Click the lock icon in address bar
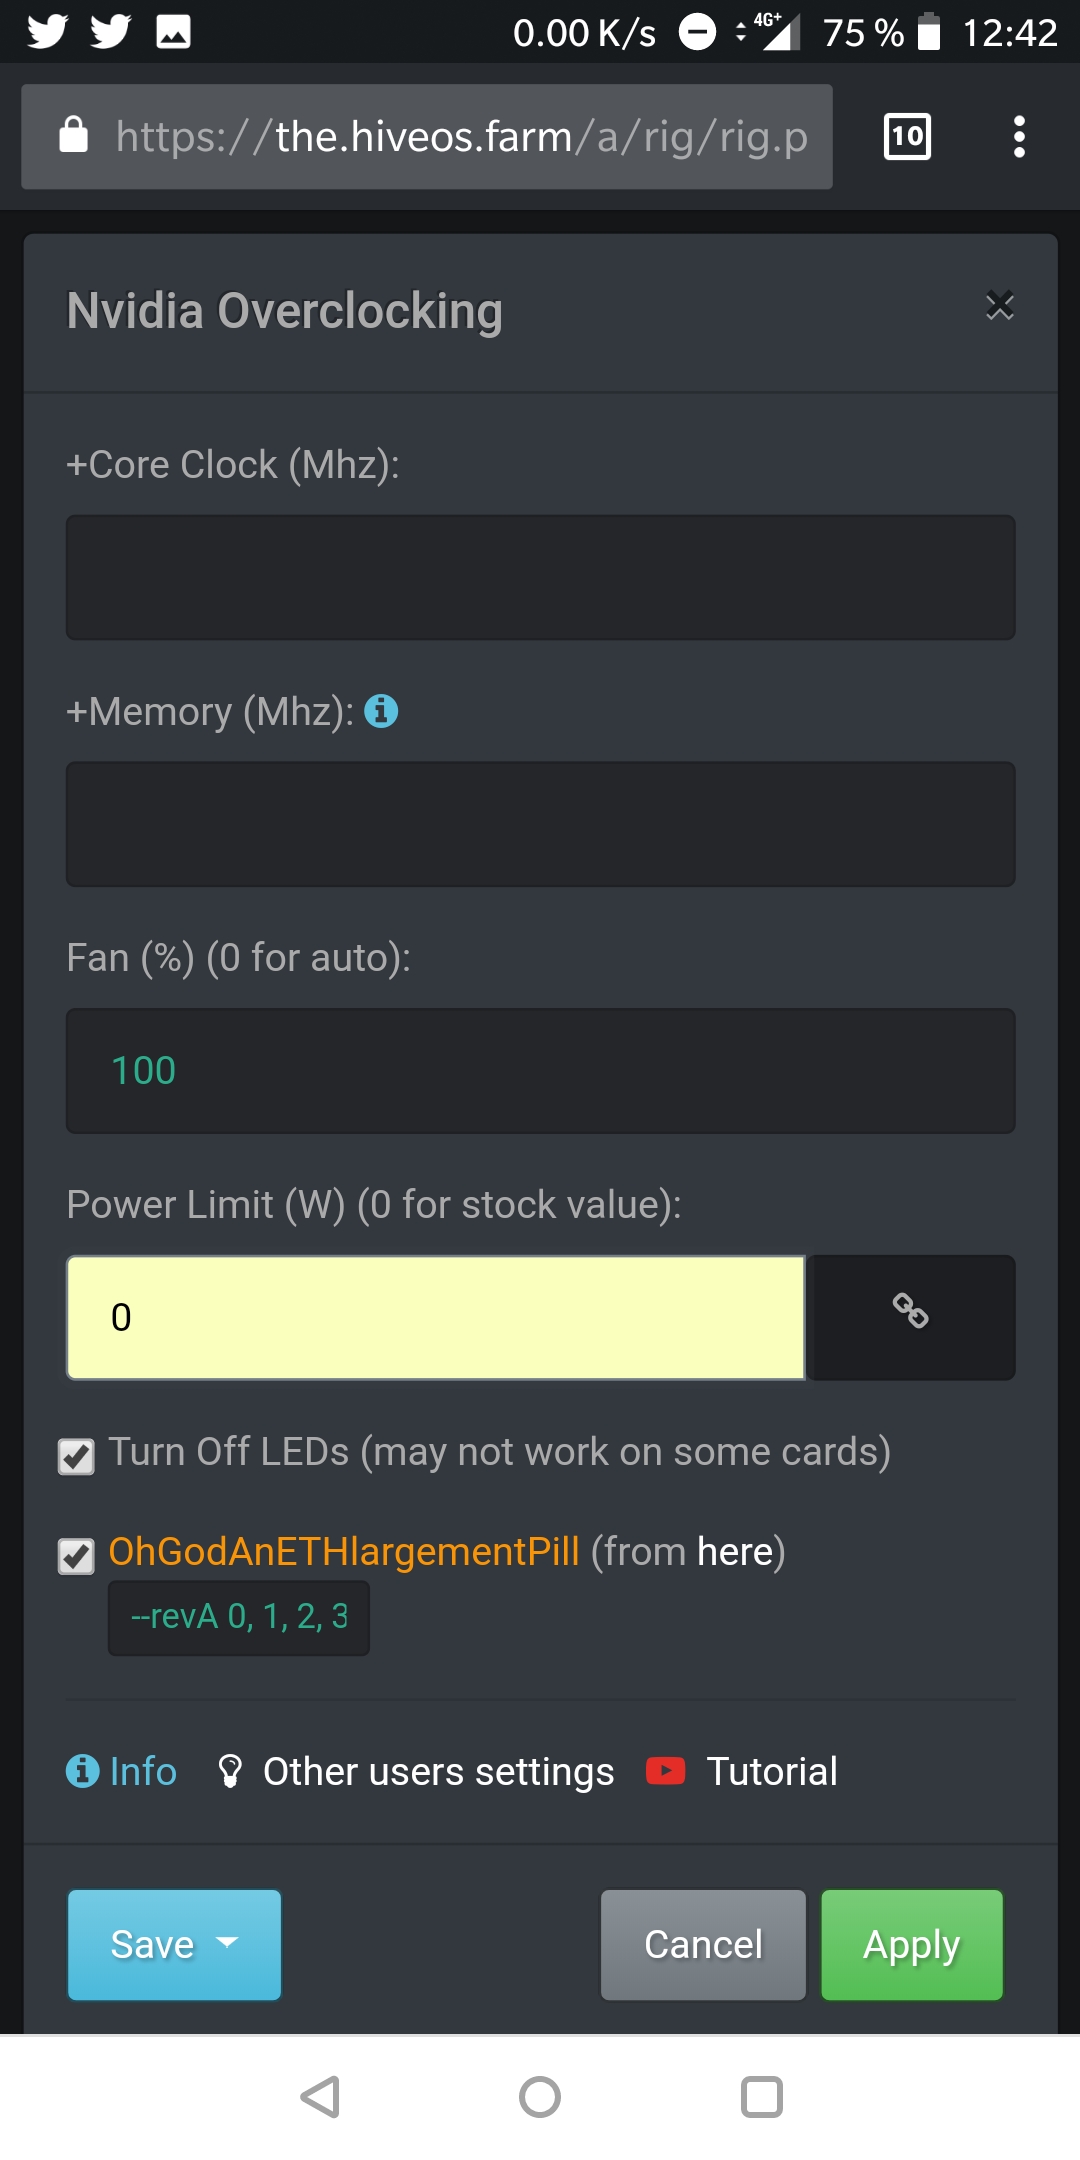1080x2160 pixels. coord(74,134)
